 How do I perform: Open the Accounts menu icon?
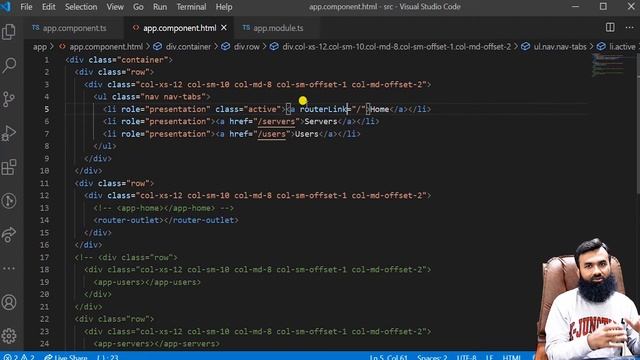[x=9, y=302]
